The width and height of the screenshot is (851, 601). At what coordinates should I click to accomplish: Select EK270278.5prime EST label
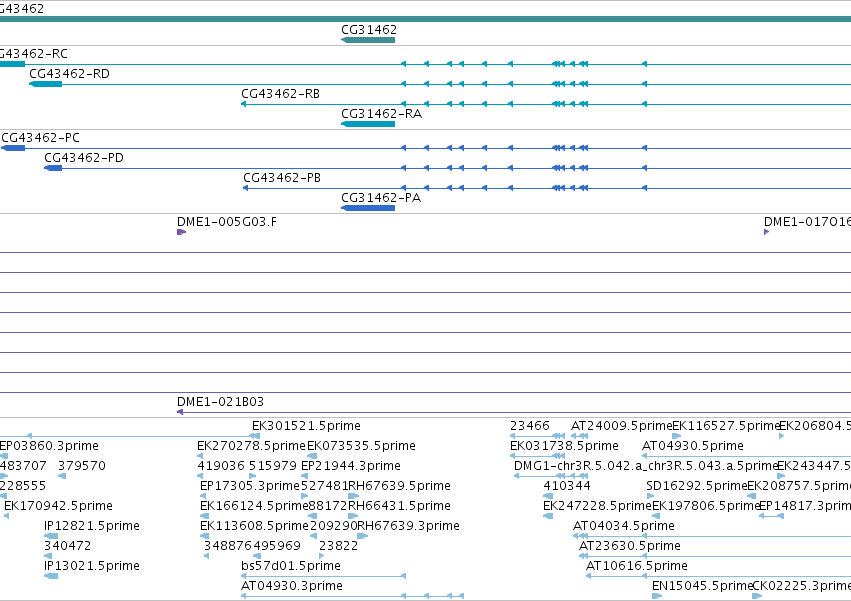[251, 446]
